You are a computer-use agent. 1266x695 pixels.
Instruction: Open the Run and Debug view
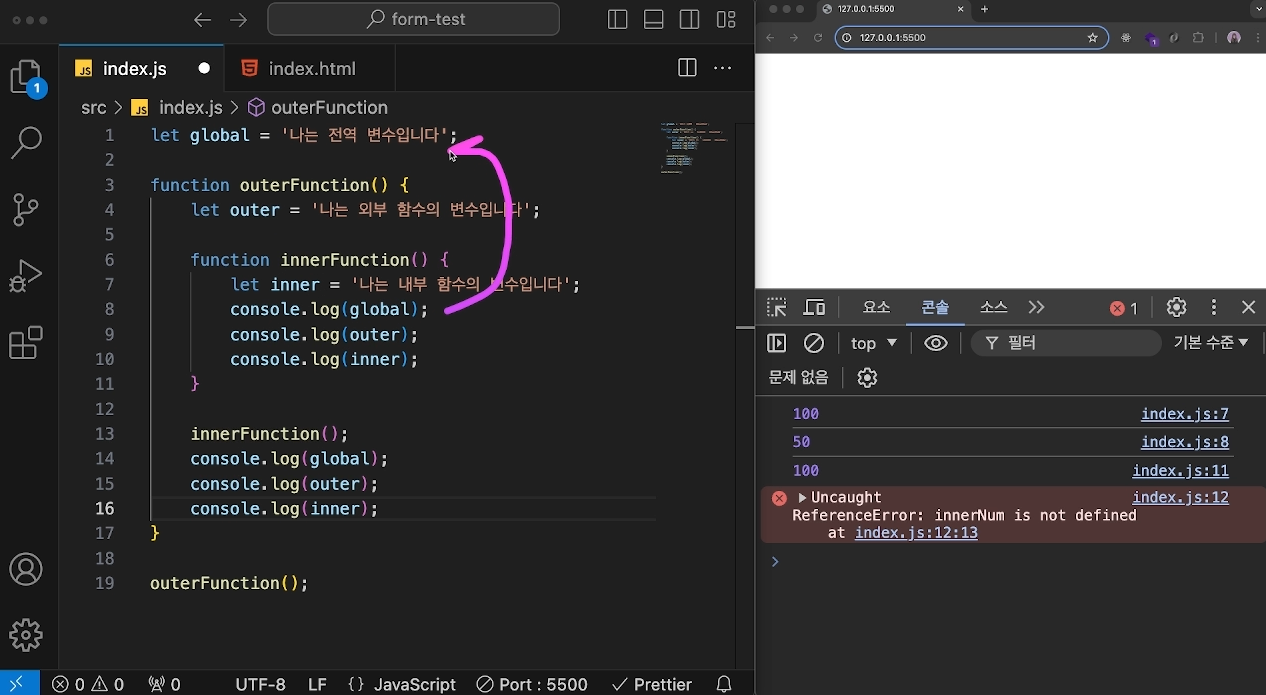[x=26, y=275]
